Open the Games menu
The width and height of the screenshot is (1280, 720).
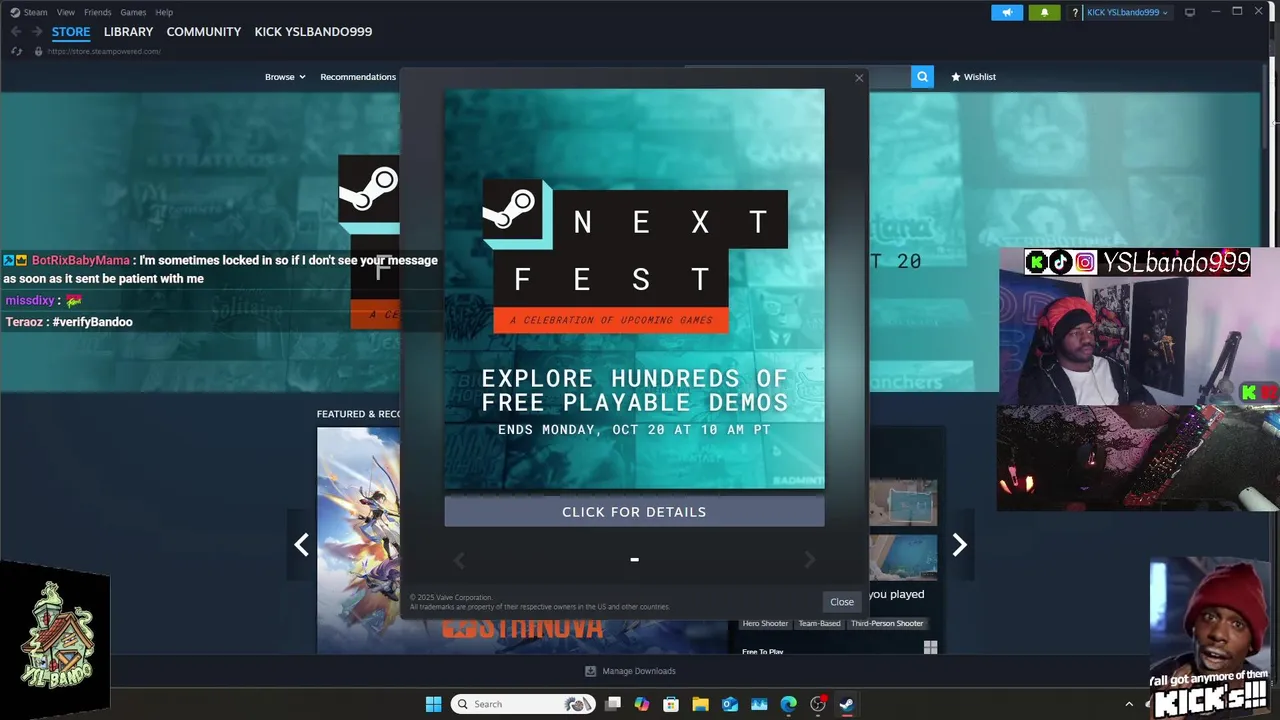[133, 12]
